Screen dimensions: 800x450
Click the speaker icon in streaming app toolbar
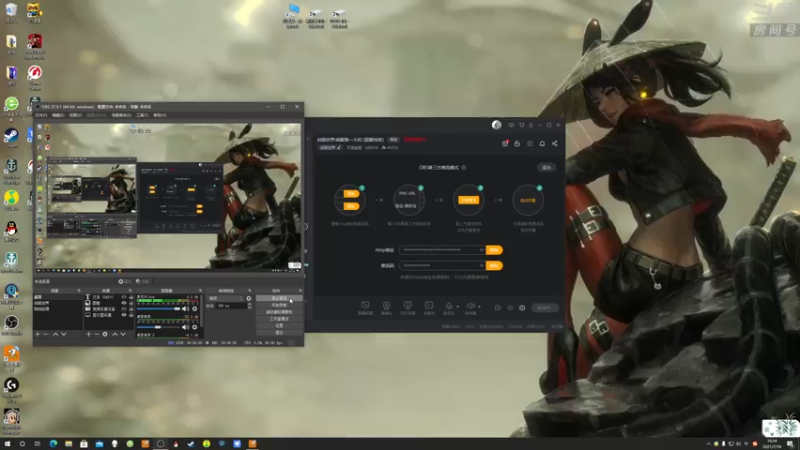(x=470, y=305)
